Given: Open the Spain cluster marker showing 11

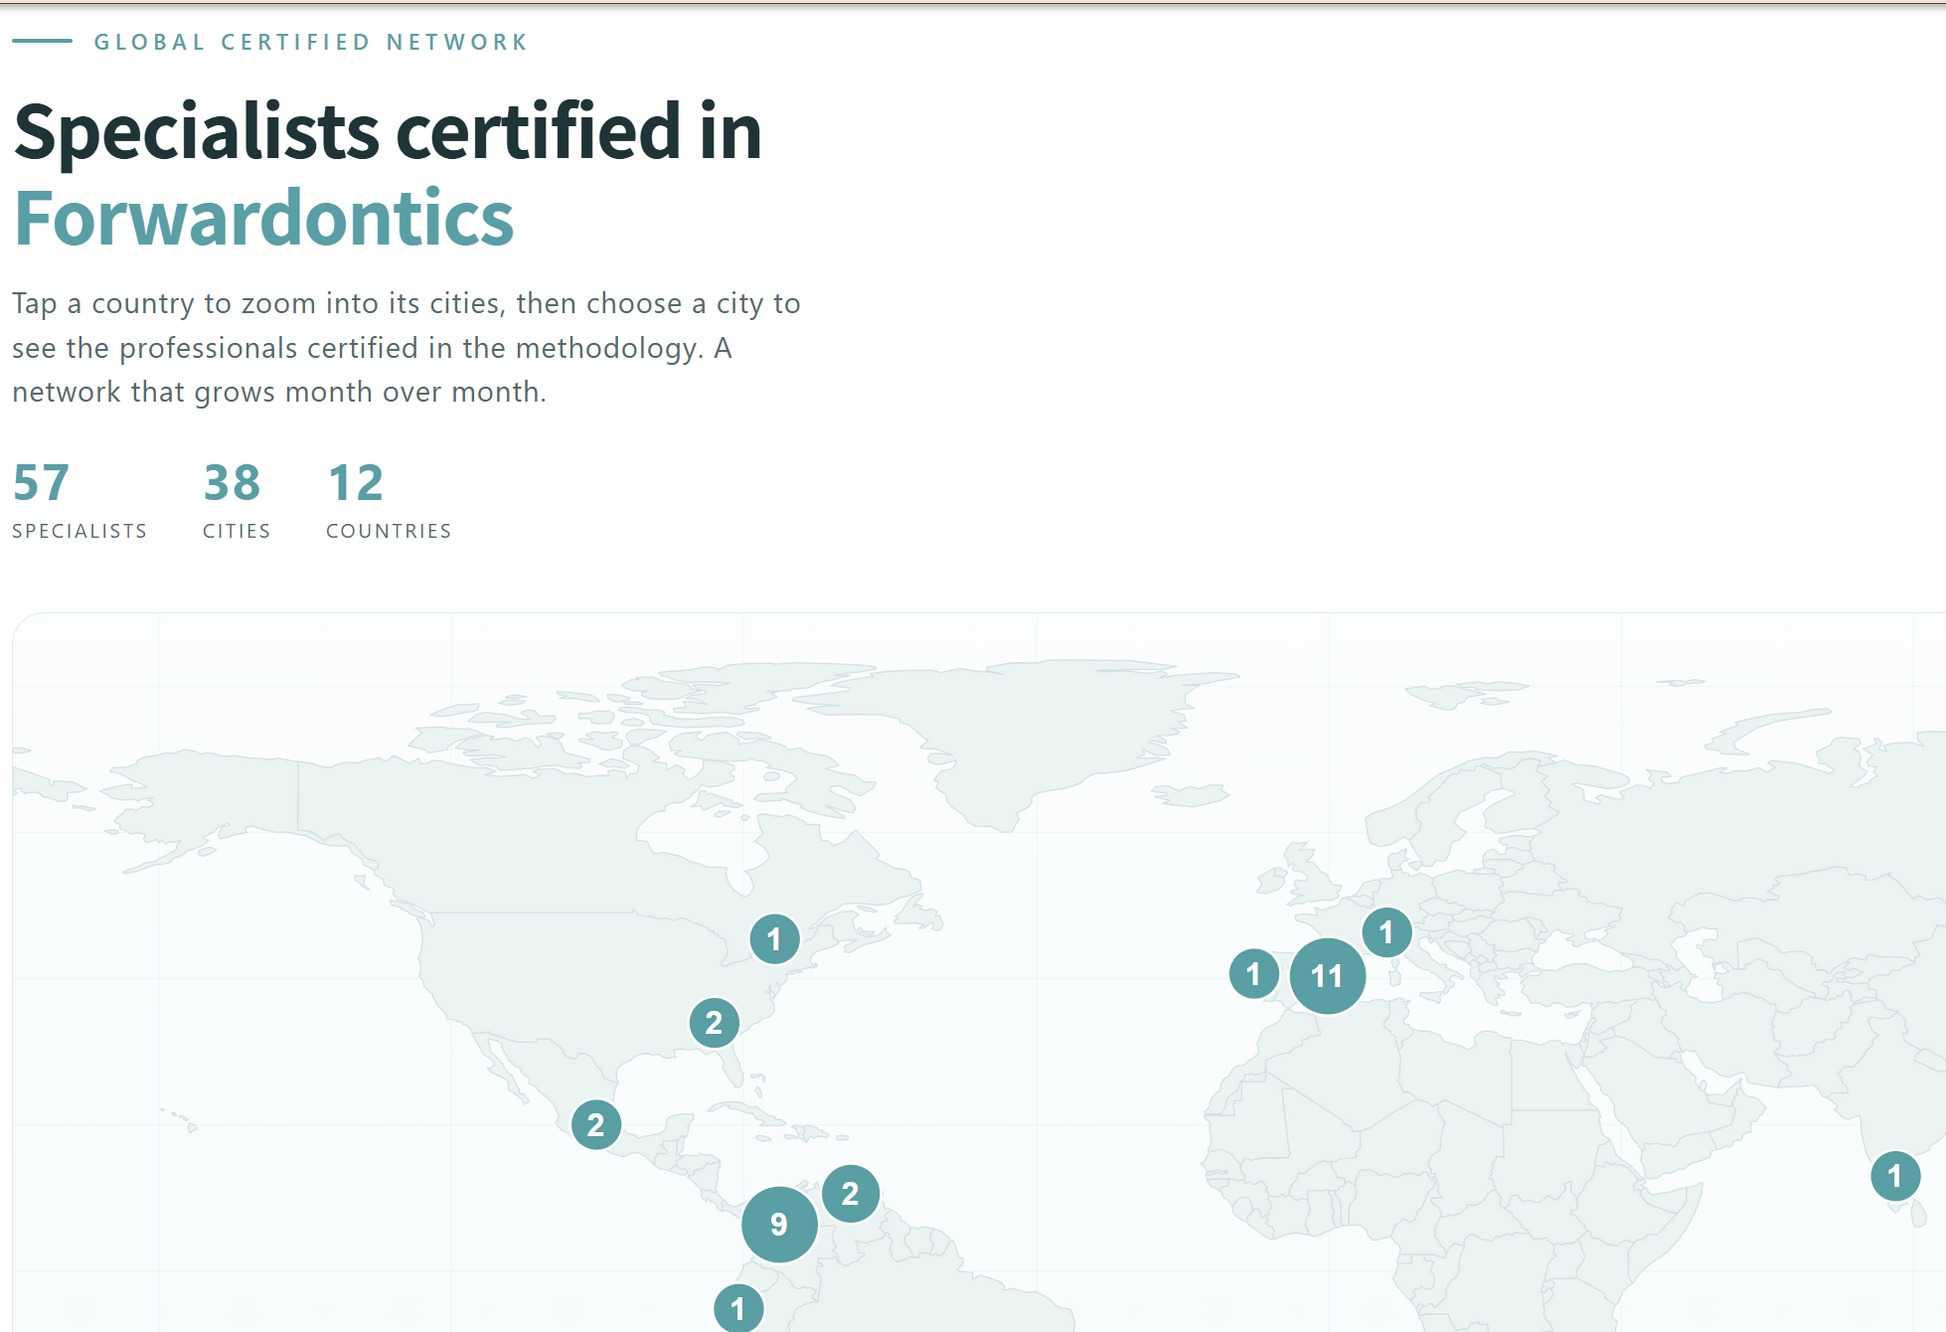Looking at the screenshot, I should pyautogui.click(x=1327, y=976).
